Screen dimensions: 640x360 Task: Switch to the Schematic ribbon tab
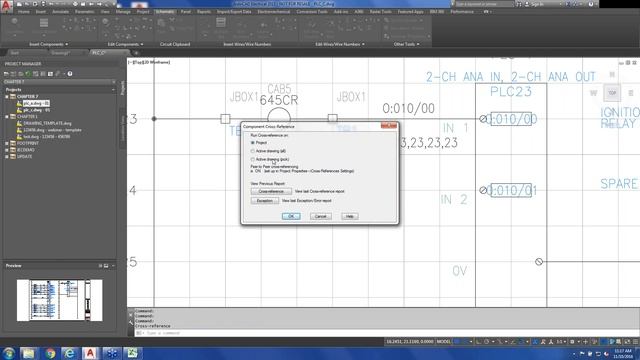(165, 12)
